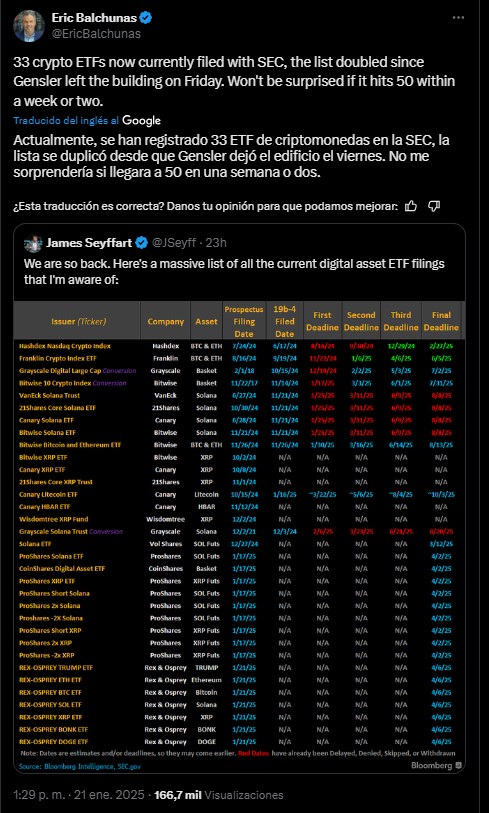489x813 pixels.
Task: Click 'Bitwise 10 Crypto Index' row
Action: 239,383
